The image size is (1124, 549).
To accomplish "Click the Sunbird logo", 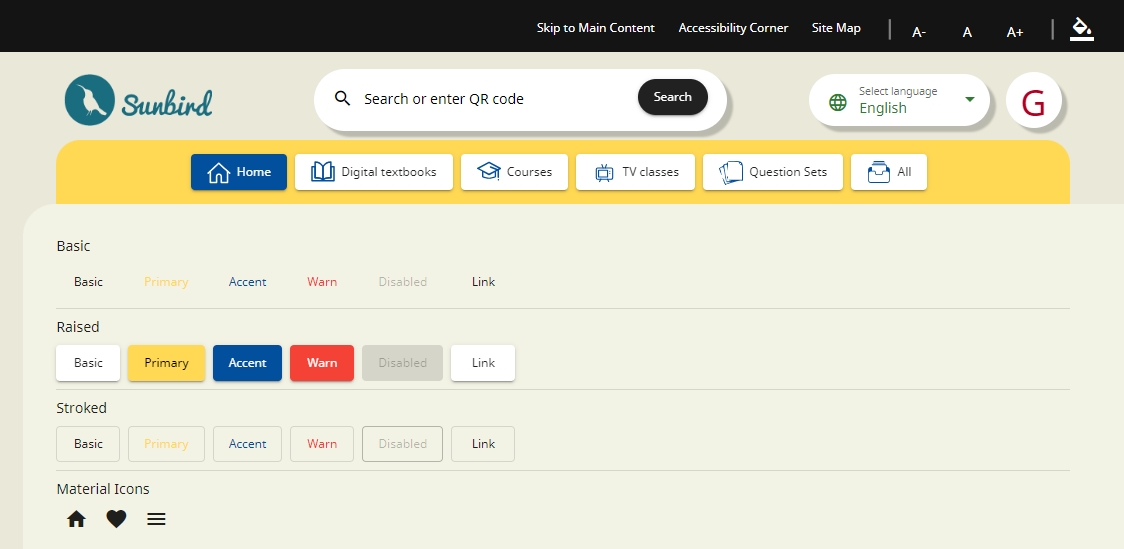I will pyautogui.click(x=138, y=101).
